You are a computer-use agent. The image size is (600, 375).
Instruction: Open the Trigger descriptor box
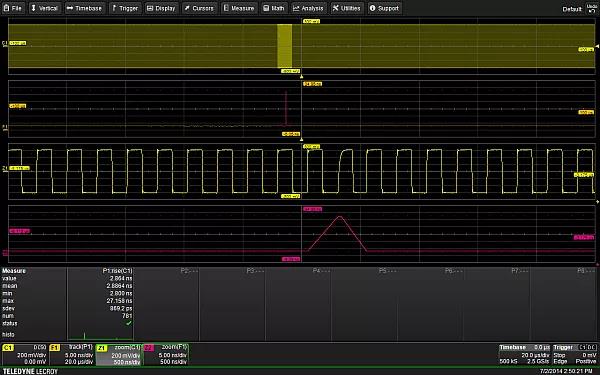point(575,354)
